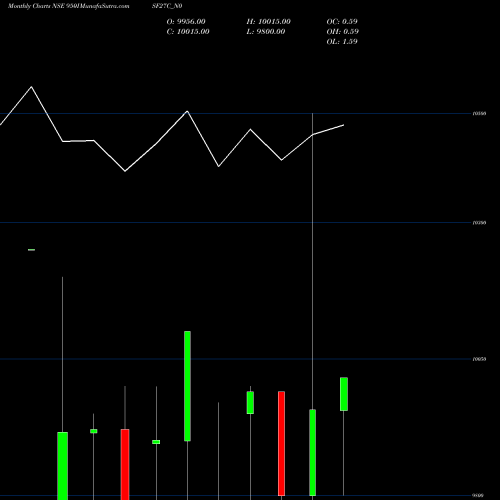Click the 'SF27C_N0' symbol label

click(167, 6)
